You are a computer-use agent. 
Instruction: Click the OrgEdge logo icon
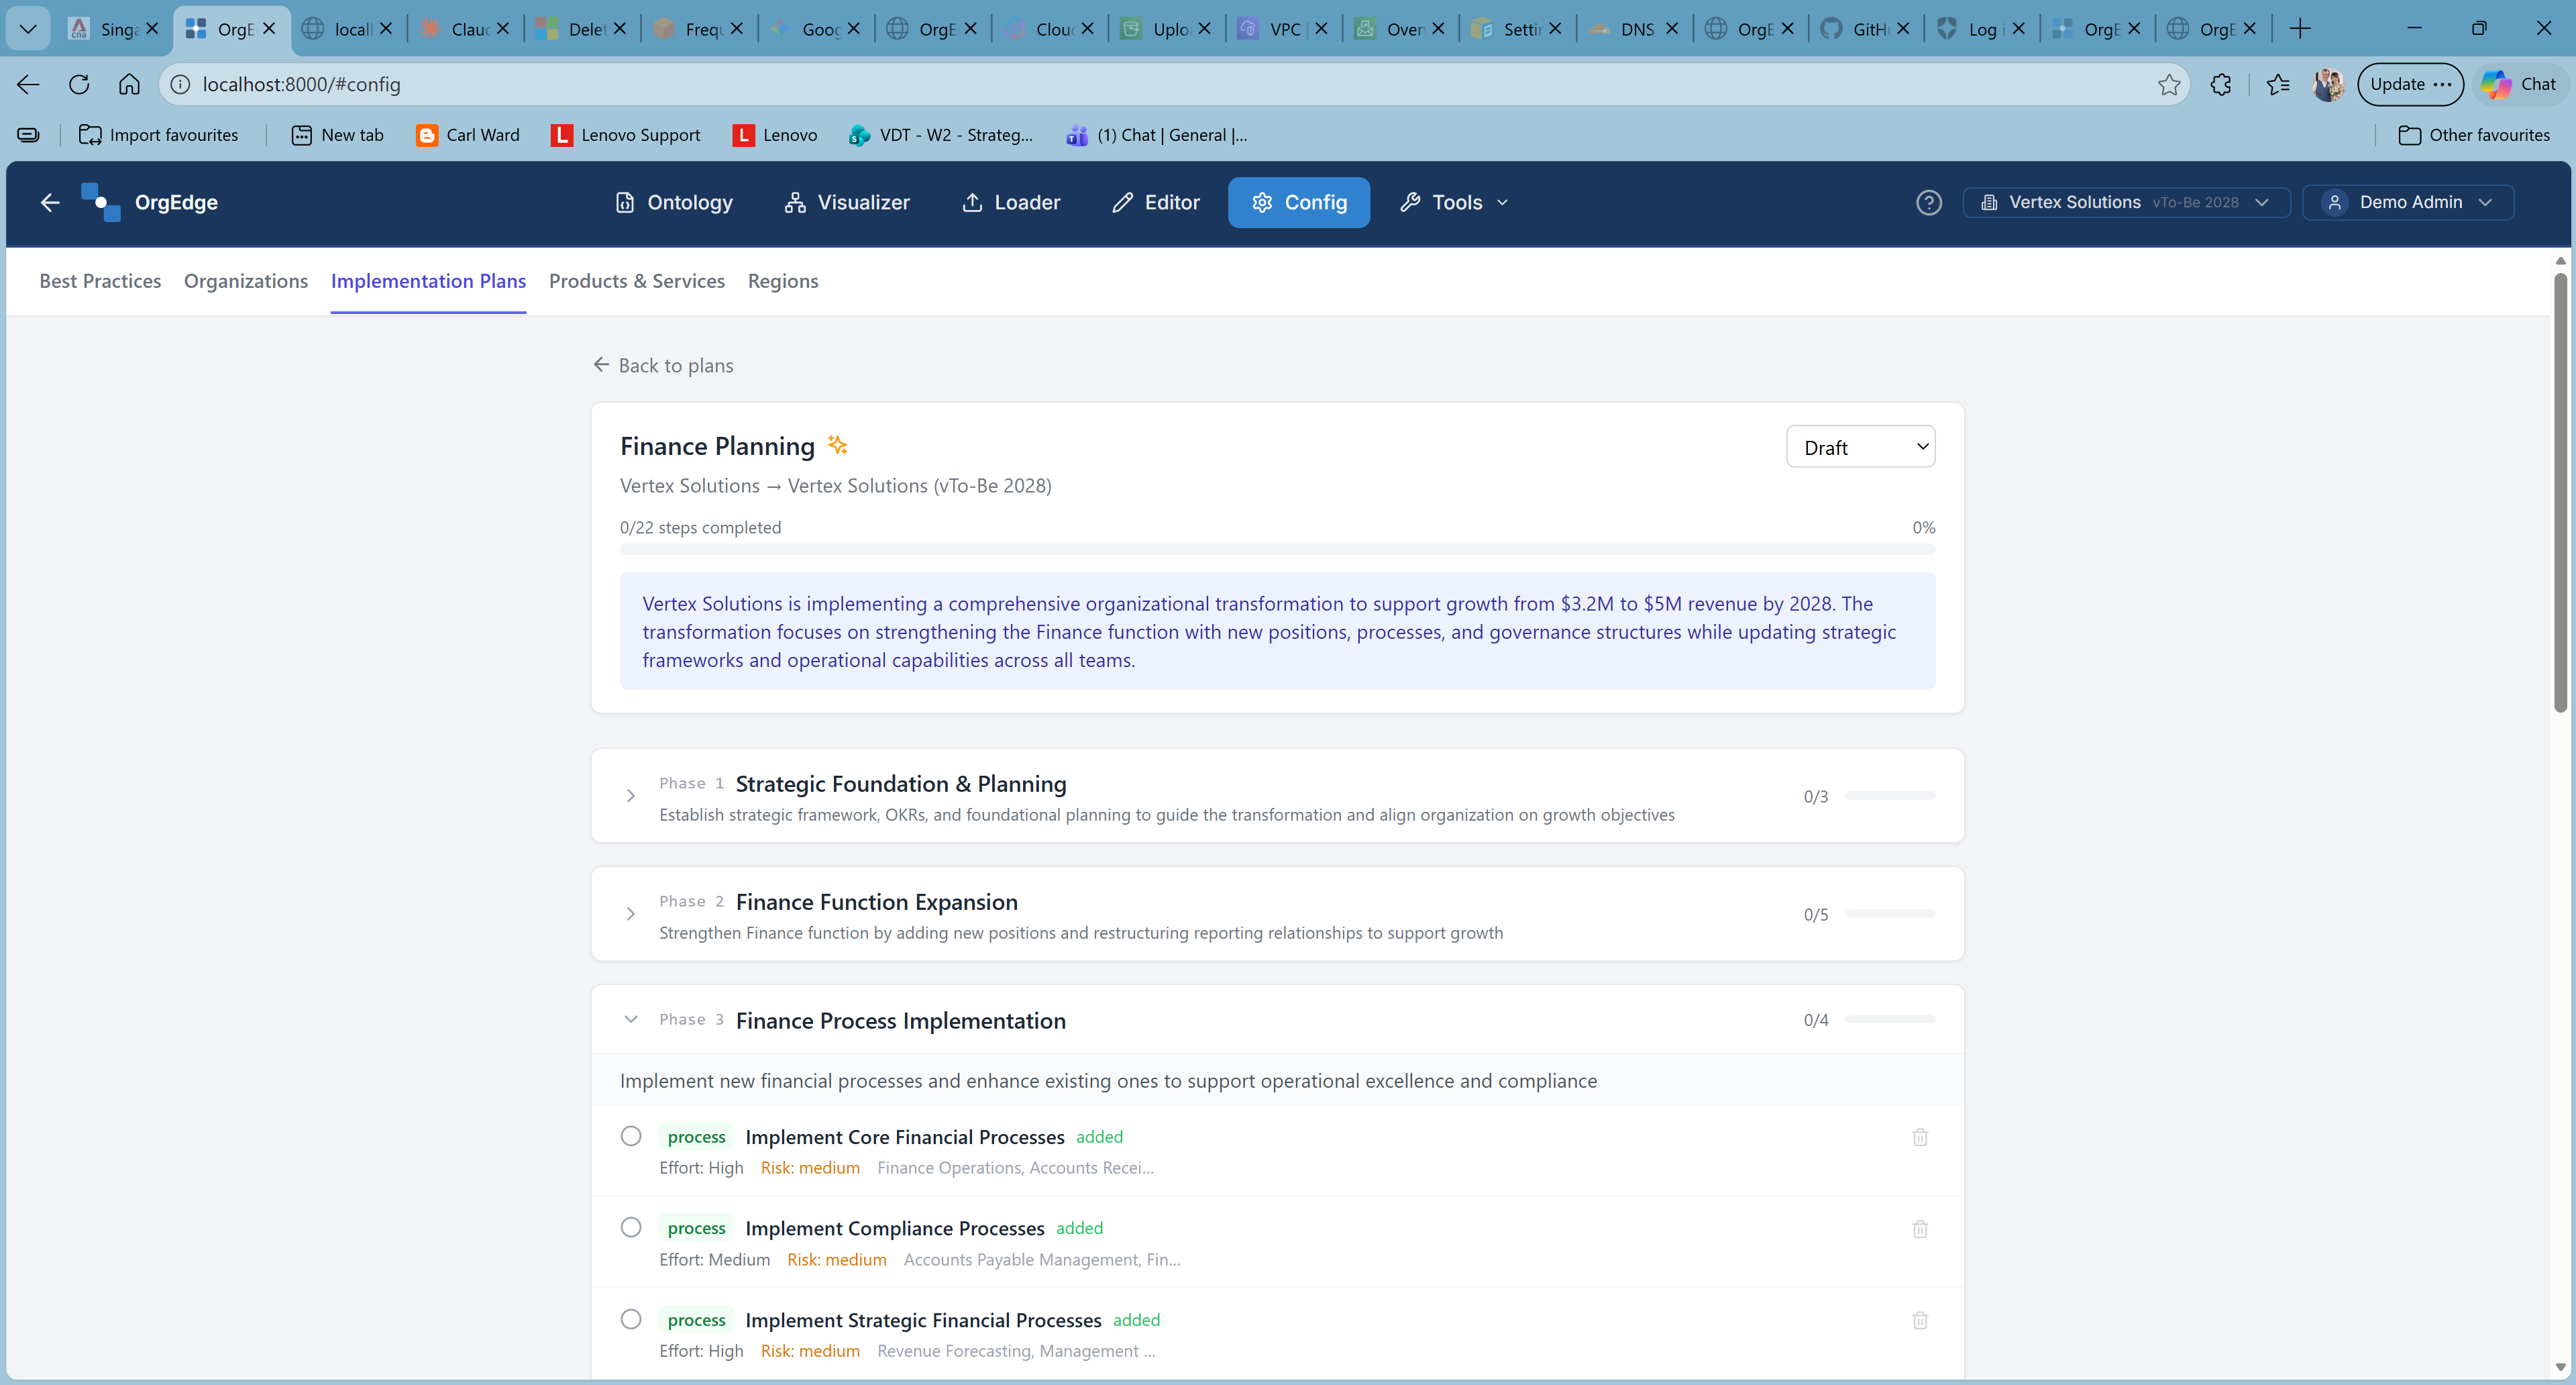[100, 202]
